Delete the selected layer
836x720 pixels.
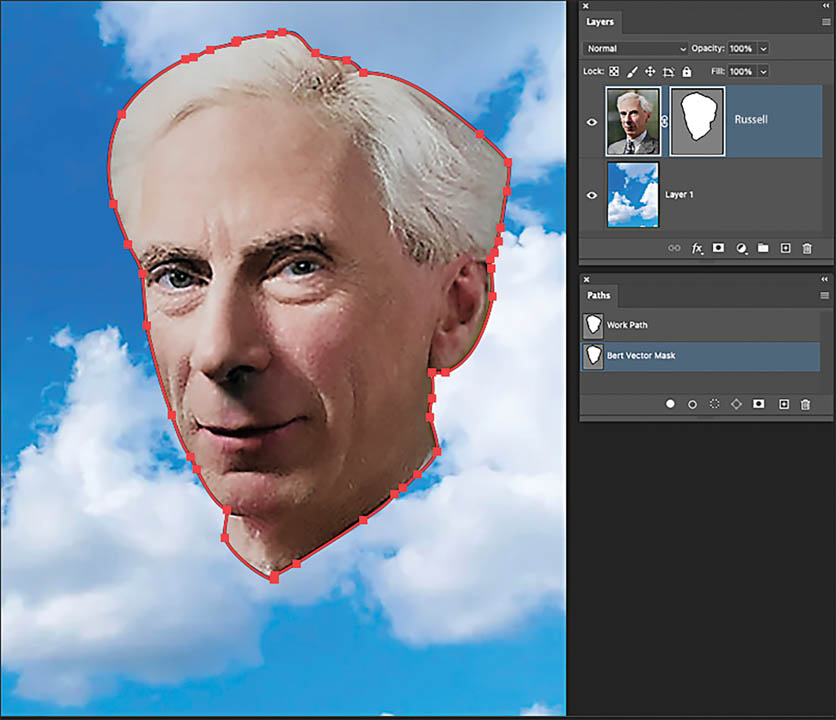[x=807, y=248]
